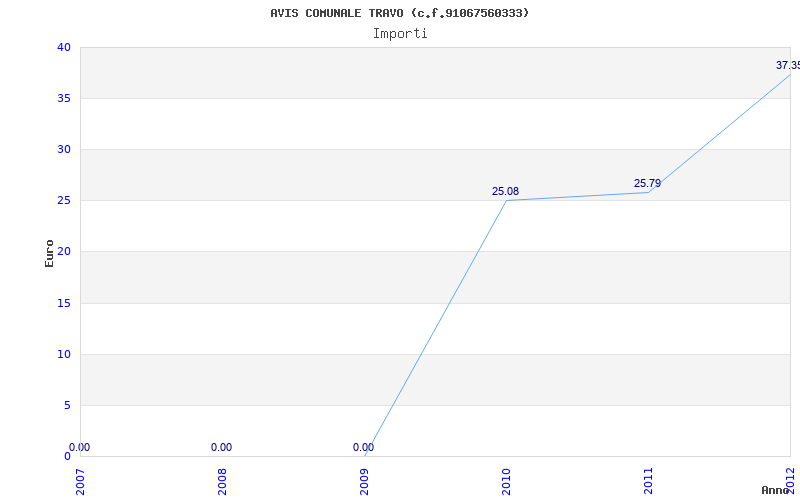Select the 2012 year label

[791, 482]
